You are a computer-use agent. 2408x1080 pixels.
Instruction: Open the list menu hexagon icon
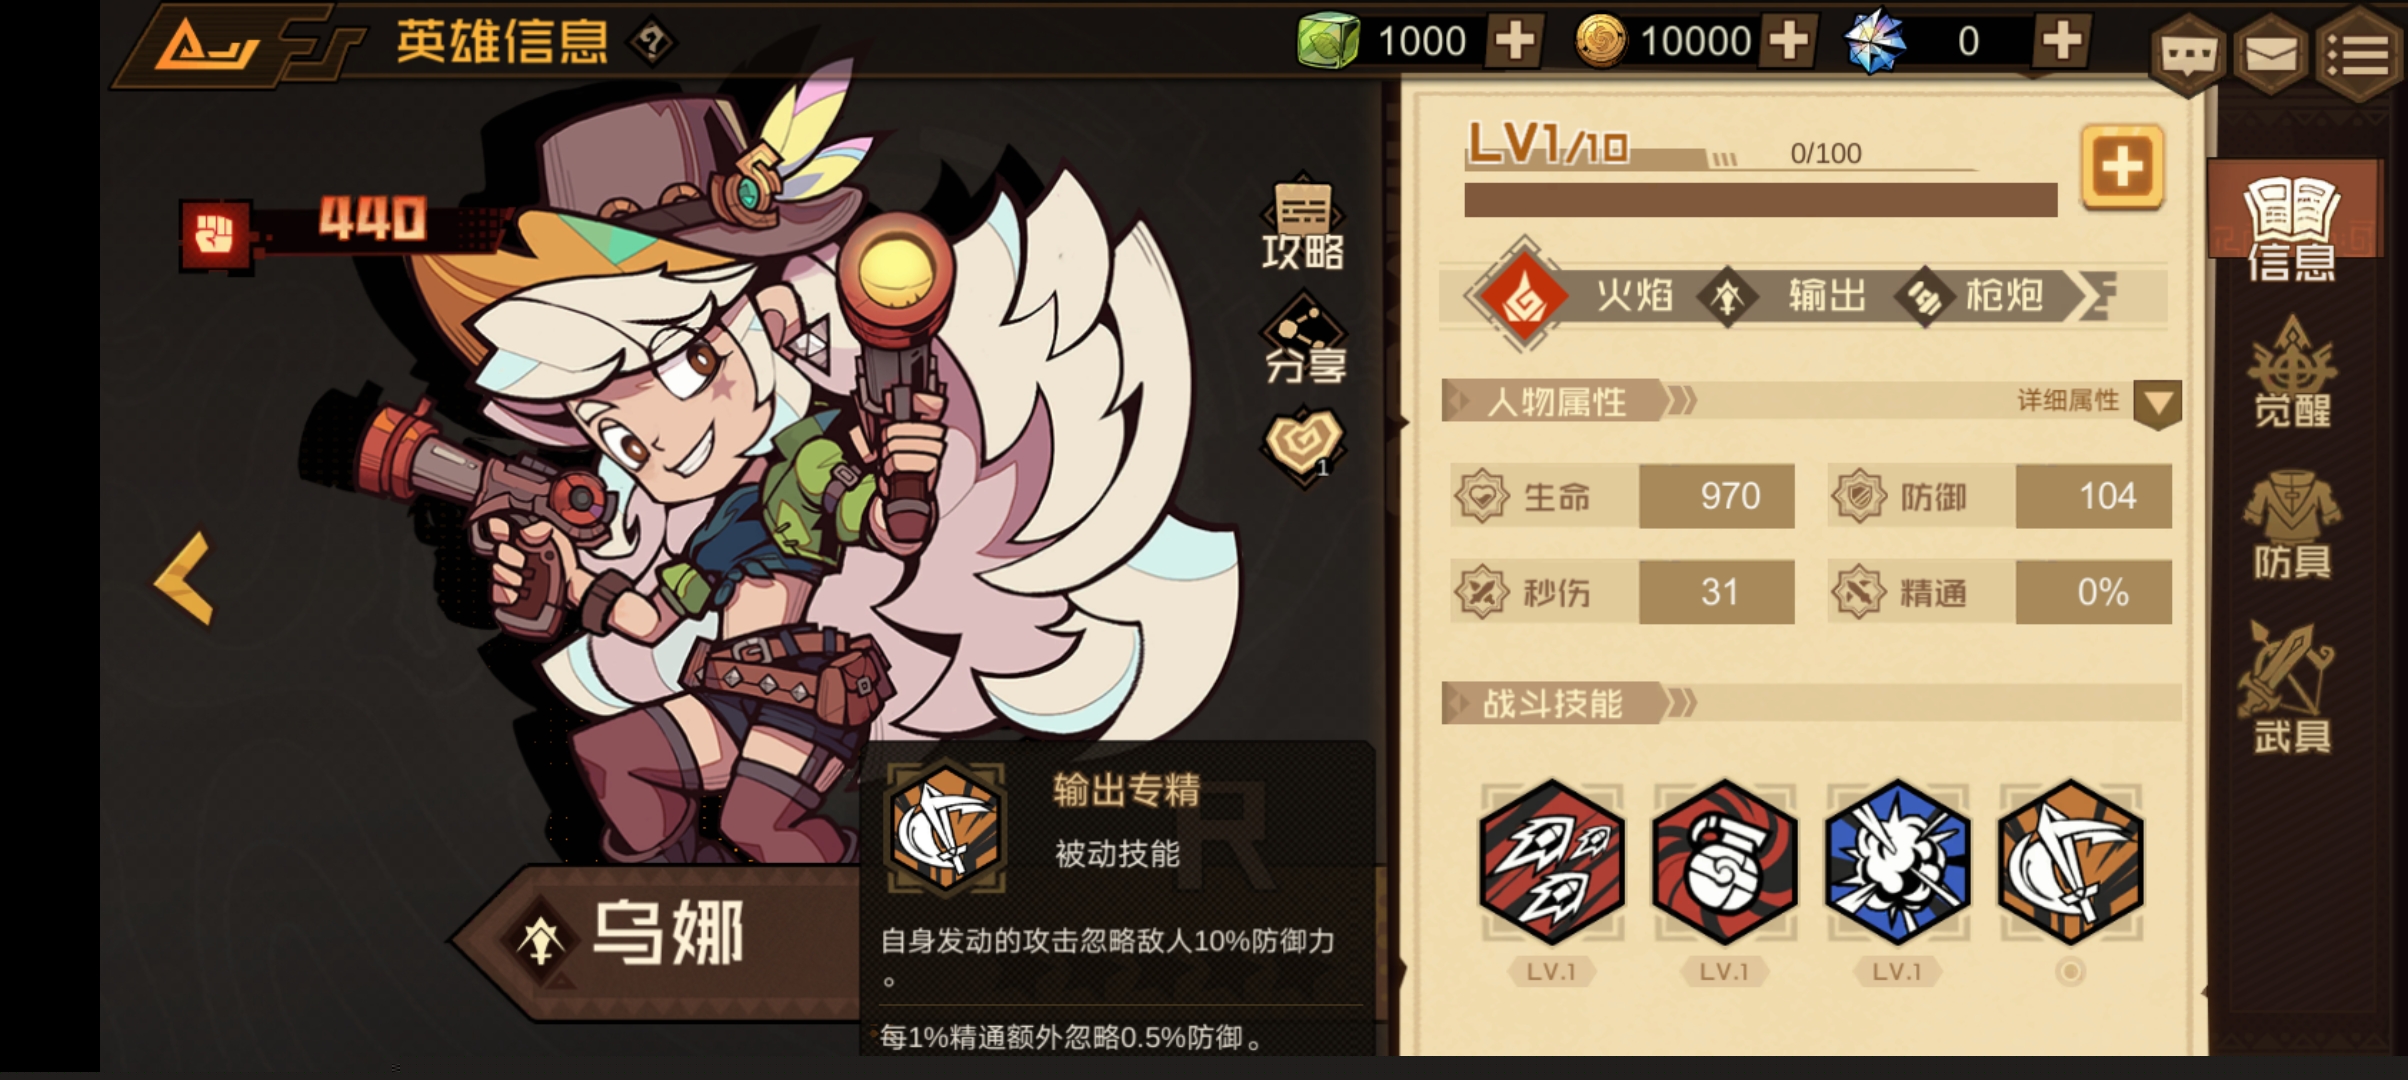[2358, 55]
